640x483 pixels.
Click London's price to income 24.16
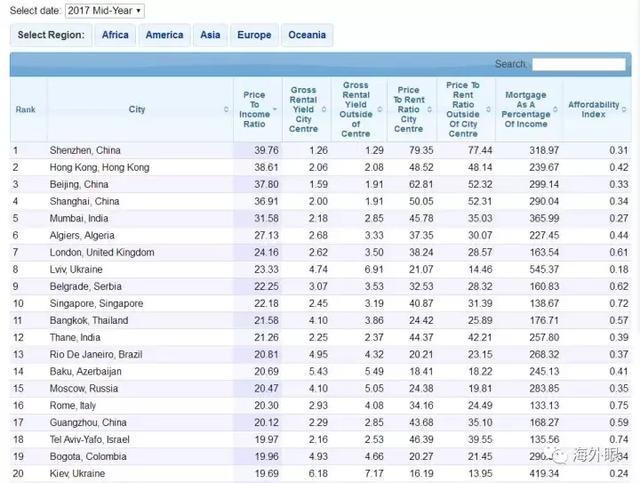pos(266,252)
